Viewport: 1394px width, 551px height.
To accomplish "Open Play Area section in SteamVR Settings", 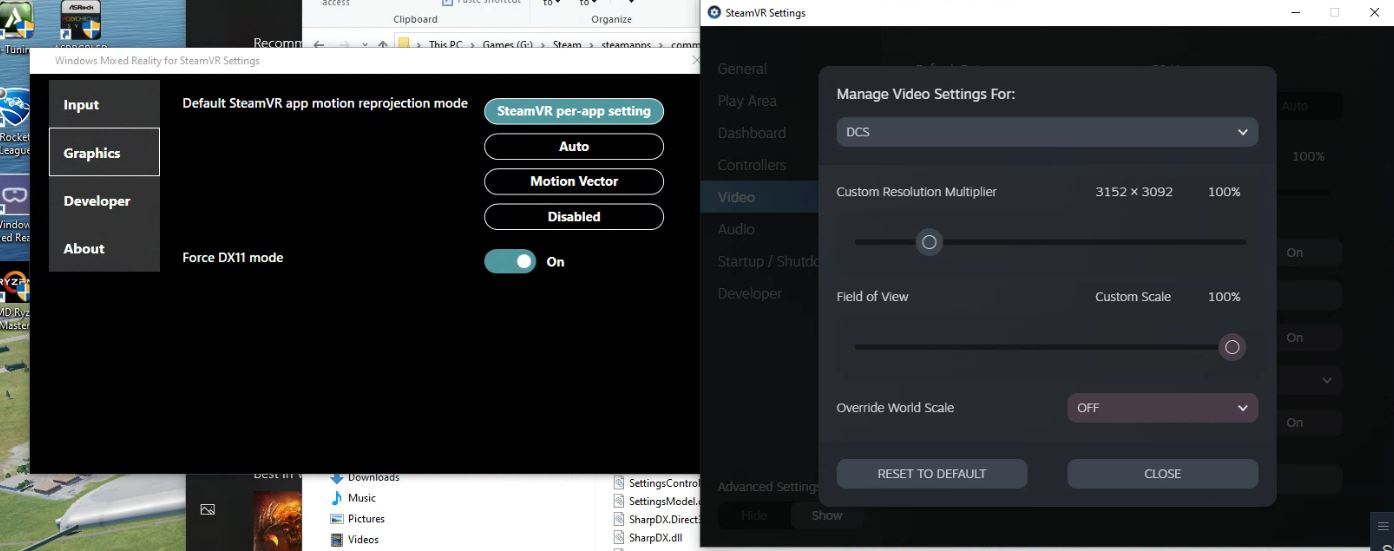I will (x=747, y=101).
